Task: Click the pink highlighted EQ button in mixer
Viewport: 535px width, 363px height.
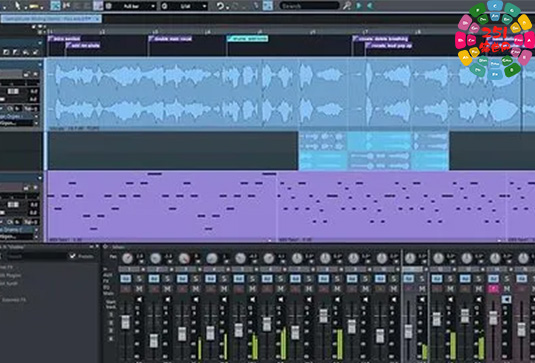Action: [x=493, y=289]
